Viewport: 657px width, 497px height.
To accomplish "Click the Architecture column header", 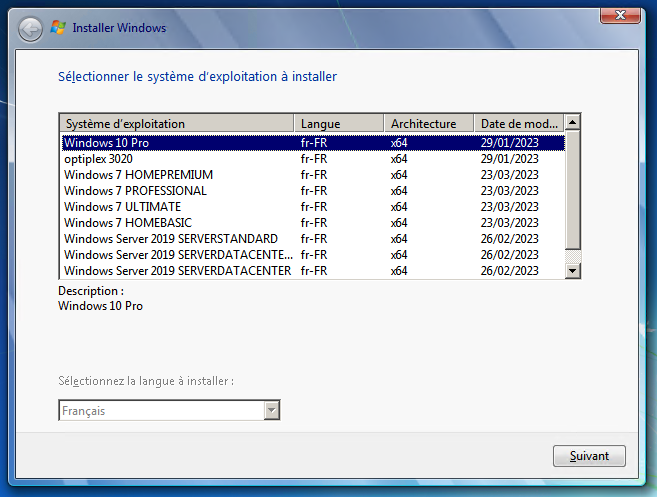I will click(x=428, y=123).
